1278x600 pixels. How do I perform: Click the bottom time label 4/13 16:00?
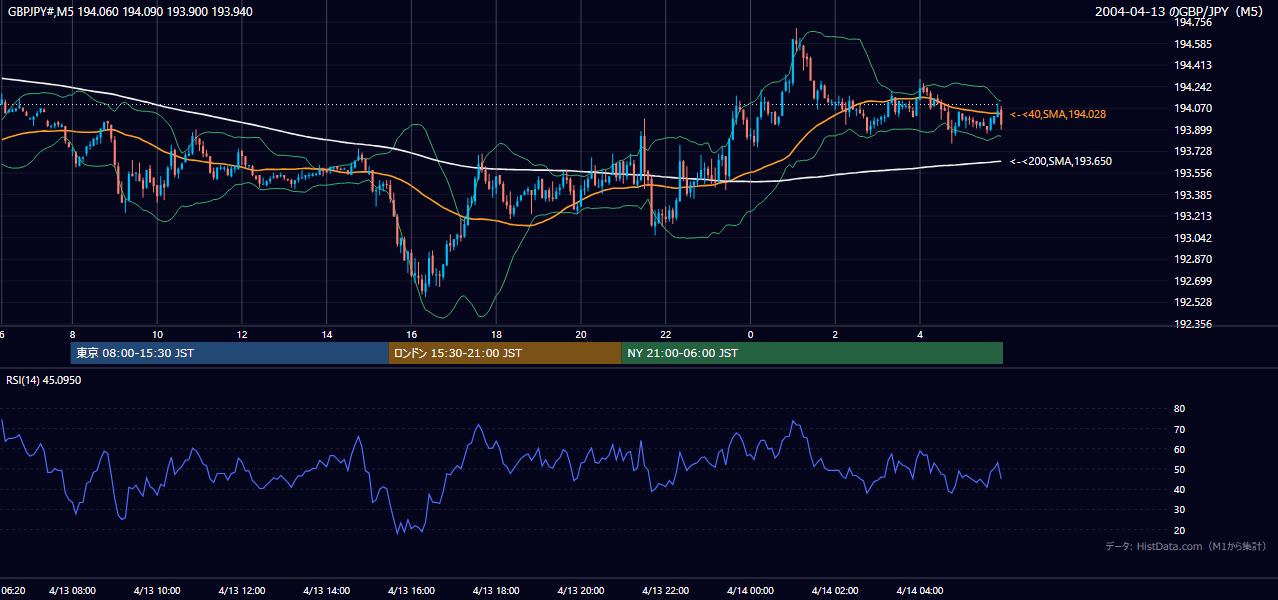click(x=411, y=591)
